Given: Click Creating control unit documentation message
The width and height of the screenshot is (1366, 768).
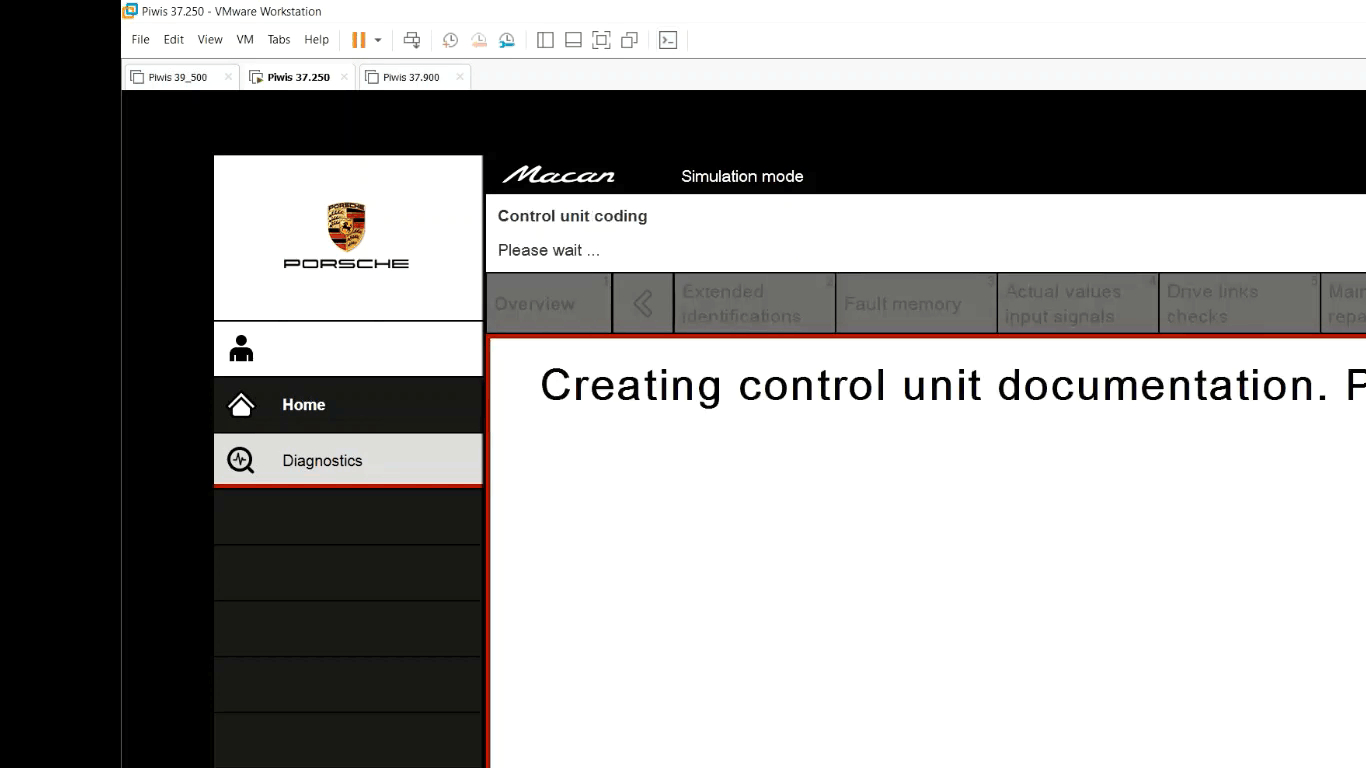Looking at the screenshot, I should pos(952,385).
